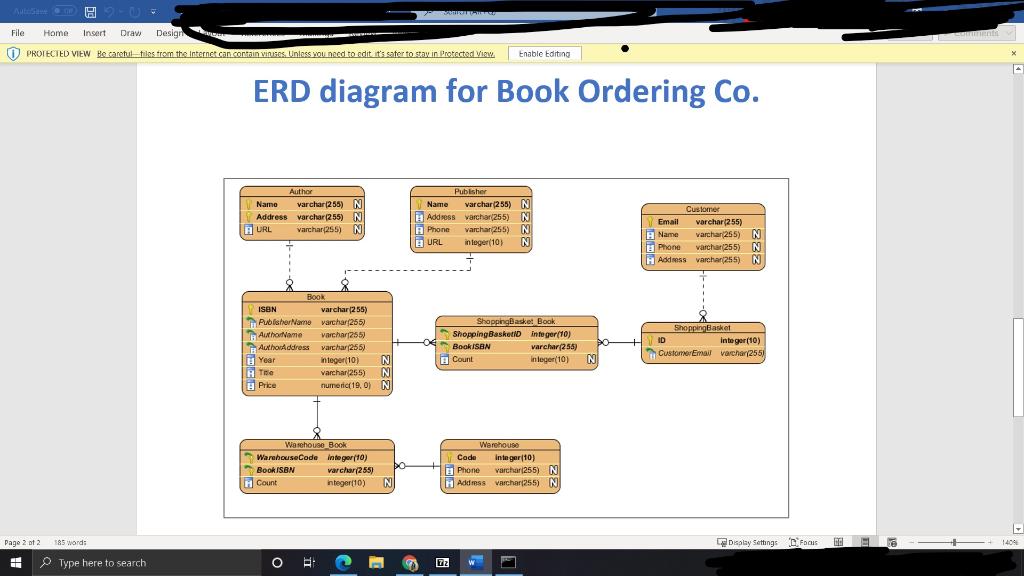Click the Save icon on Quick Access Toolbar
Image resolution: width=1024 pixels, height=576 pixels.
point(90,11)
